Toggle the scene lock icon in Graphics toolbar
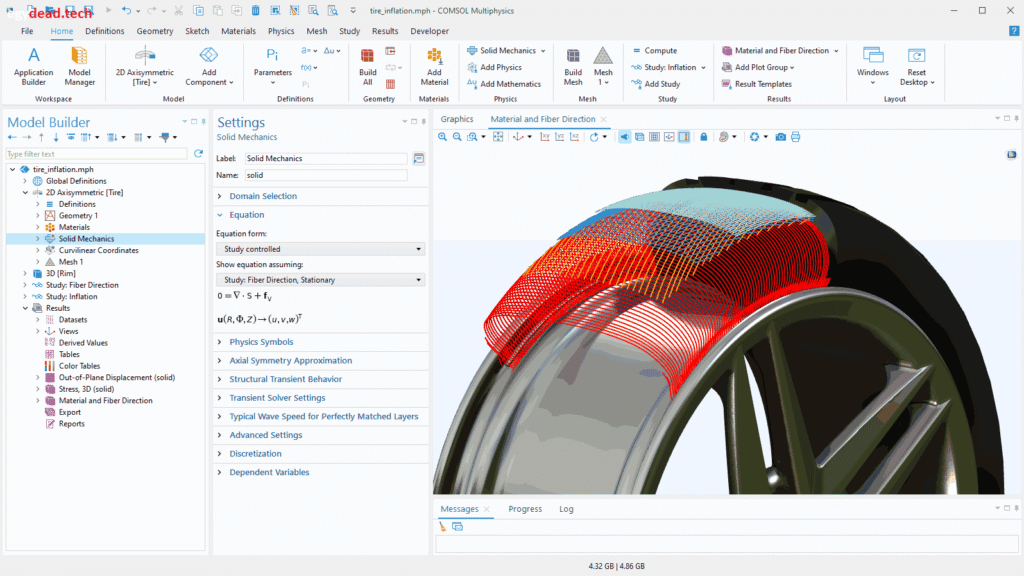The image size is (1024, 576). tap(703, 137)
